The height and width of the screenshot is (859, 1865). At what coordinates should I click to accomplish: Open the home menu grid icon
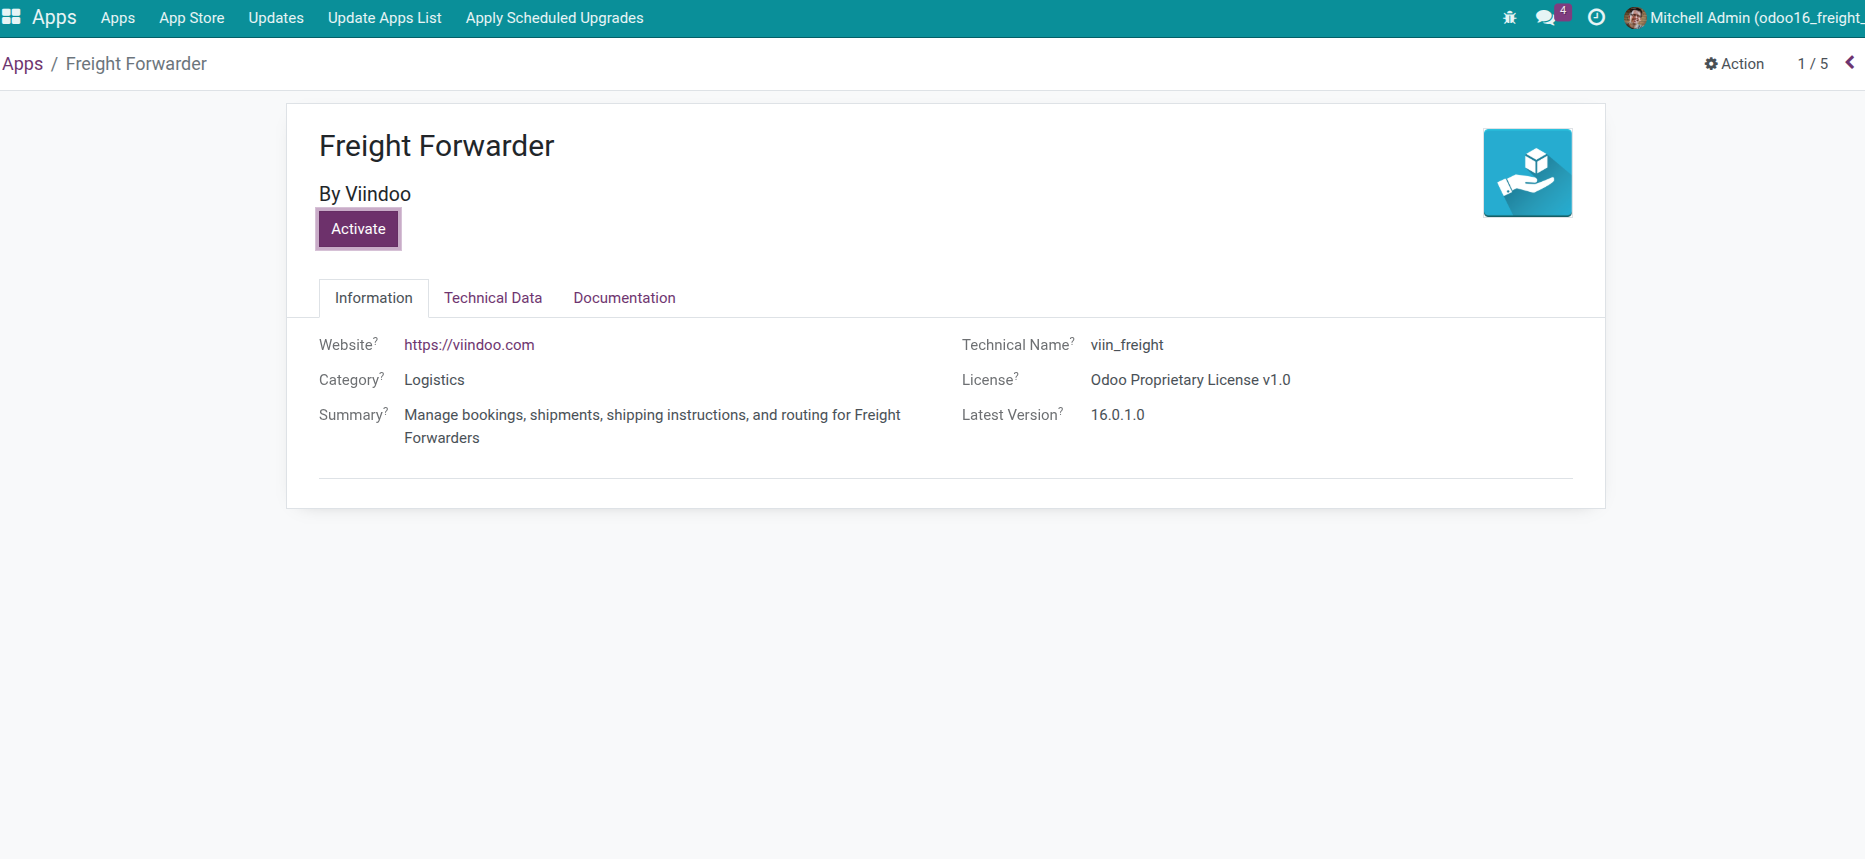click(11, 17)
